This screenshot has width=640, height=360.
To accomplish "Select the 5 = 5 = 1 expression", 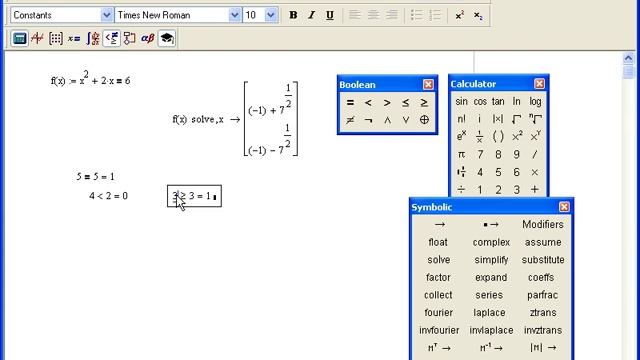I will (x=96, y=177).
